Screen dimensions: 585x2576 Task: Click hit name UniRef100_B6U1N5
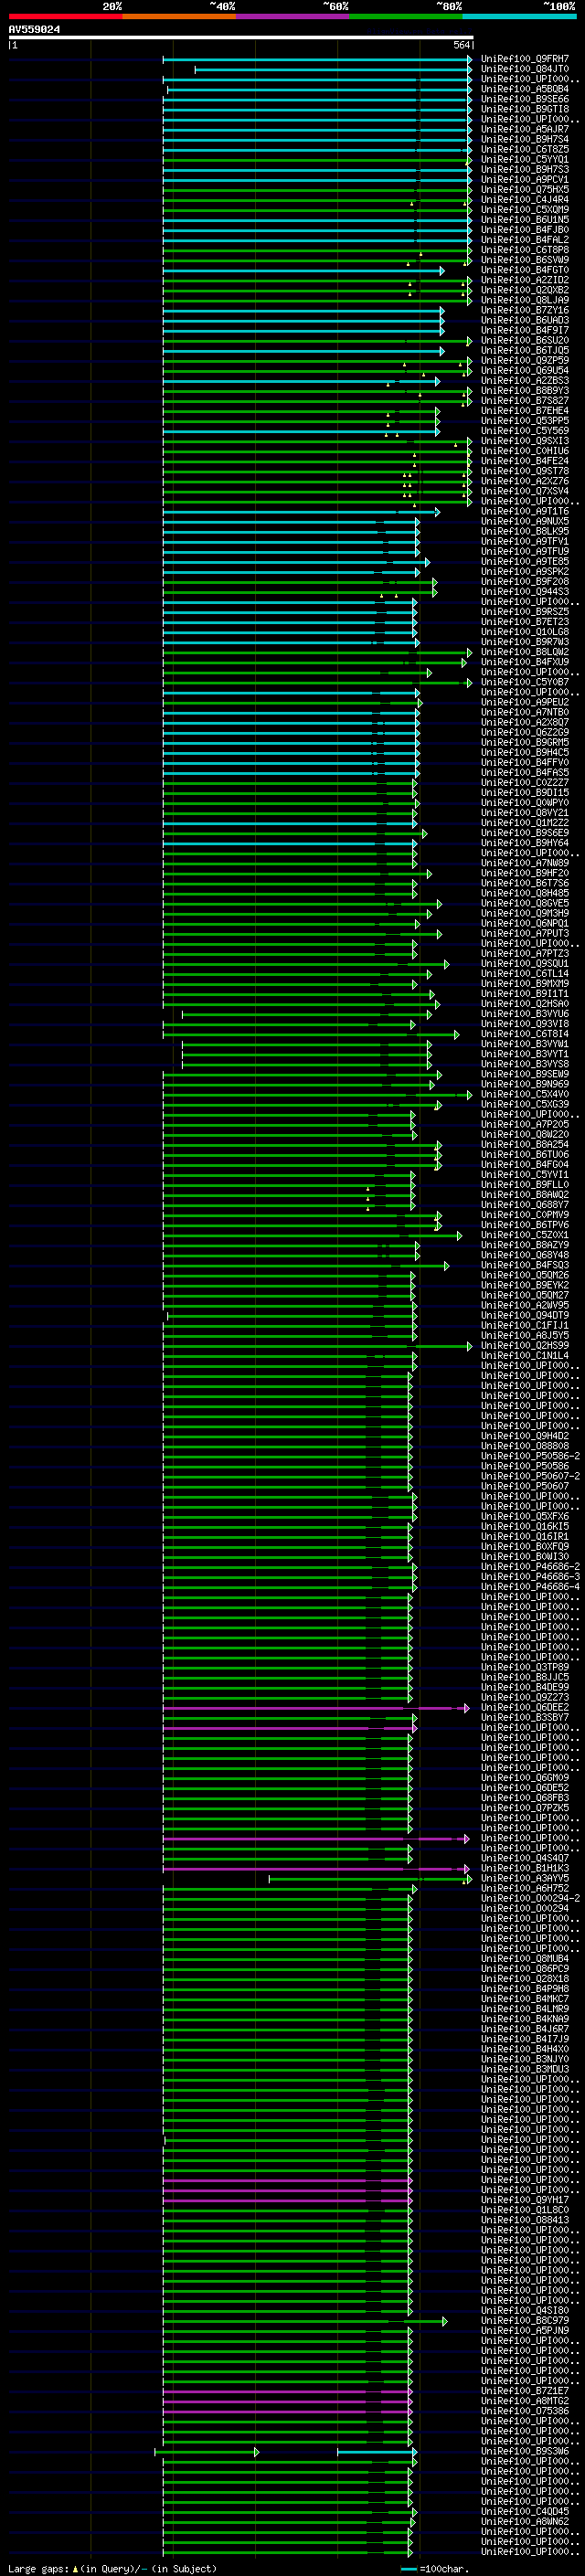pyautogui.click(x=524, y=220)
